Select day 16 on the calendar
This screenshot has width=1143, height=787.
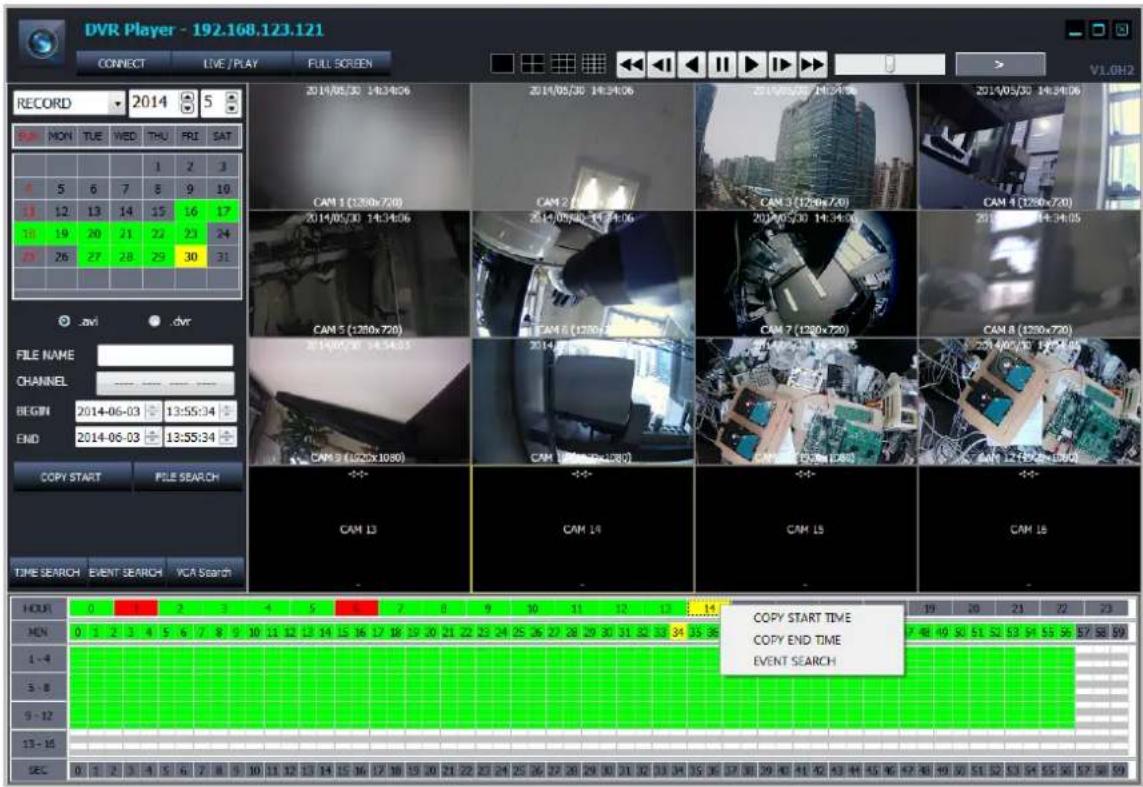pyautogui.click(x=191, y=211)
